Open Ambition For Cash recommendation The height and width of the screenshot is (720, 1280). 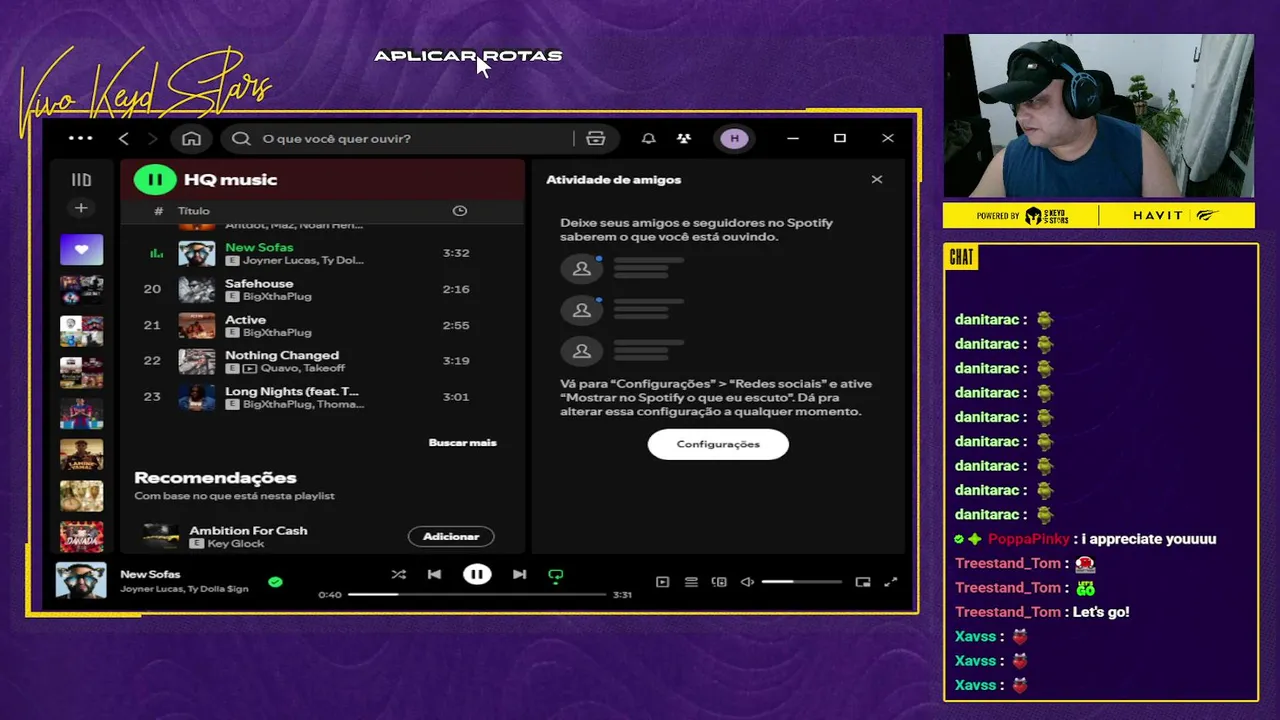248,530
